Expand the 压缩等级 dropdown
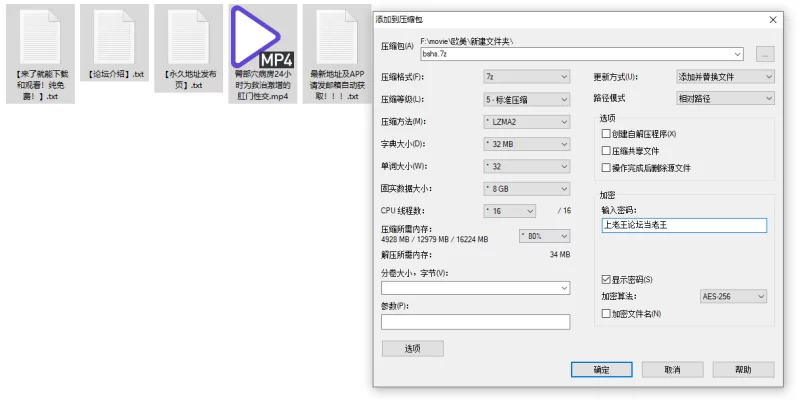 tap(527, 99)
